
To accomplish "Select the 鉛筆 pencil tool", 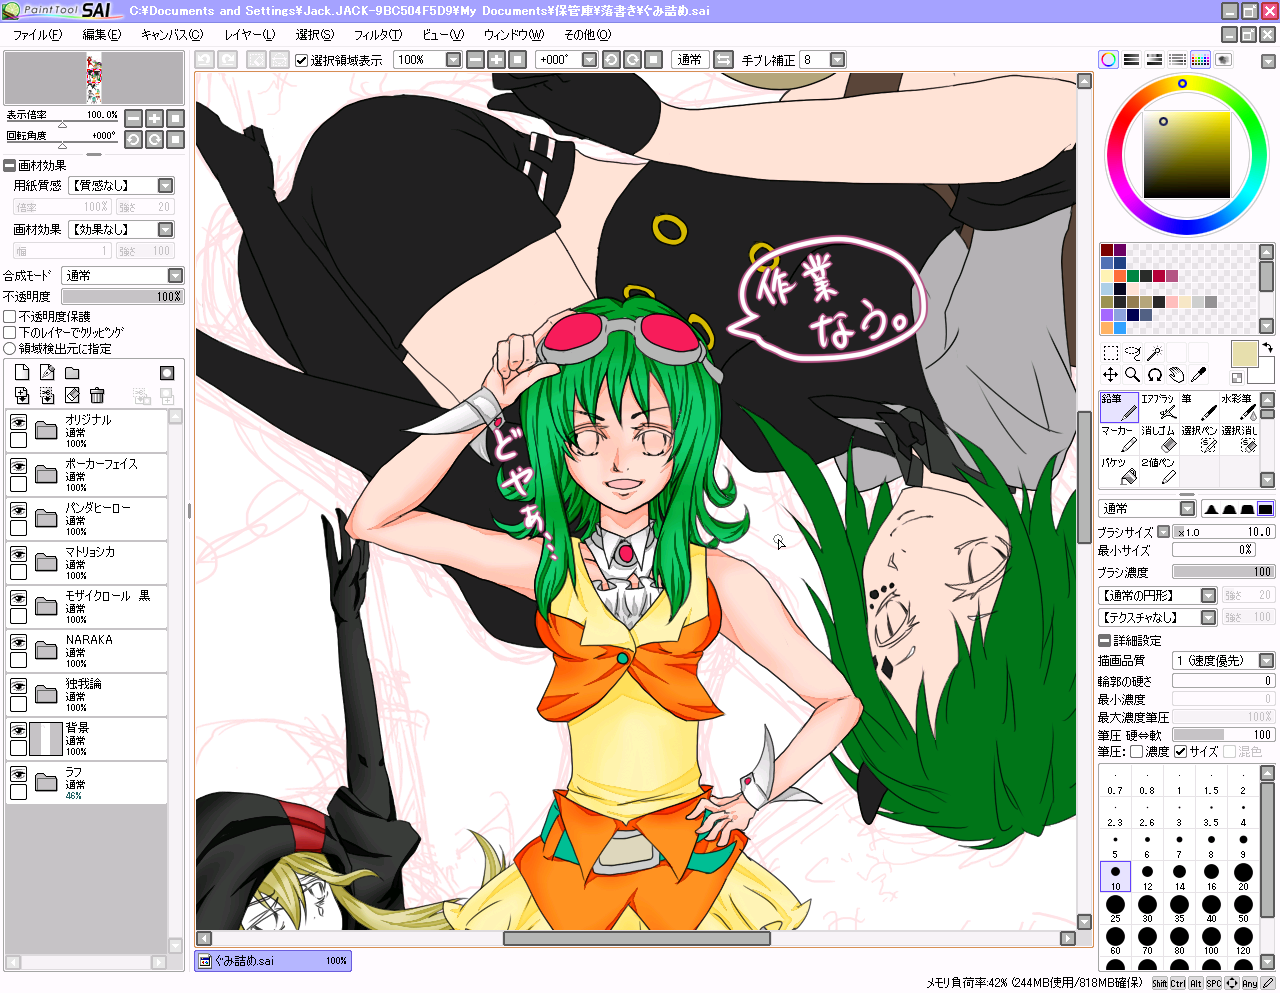I will [1119, 407].
